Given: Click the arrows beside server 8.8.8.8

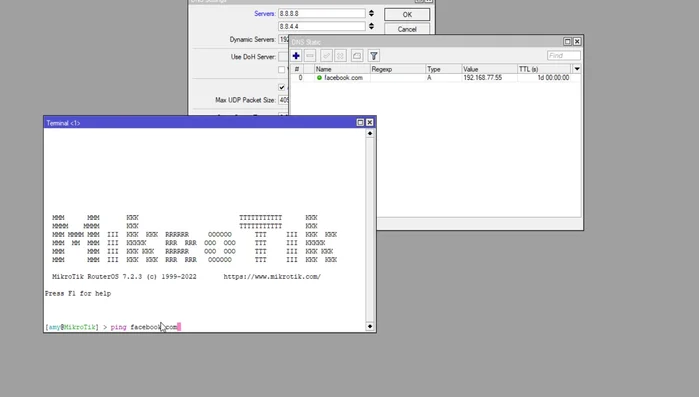Looking at the screenshot, I should point(371,13).
